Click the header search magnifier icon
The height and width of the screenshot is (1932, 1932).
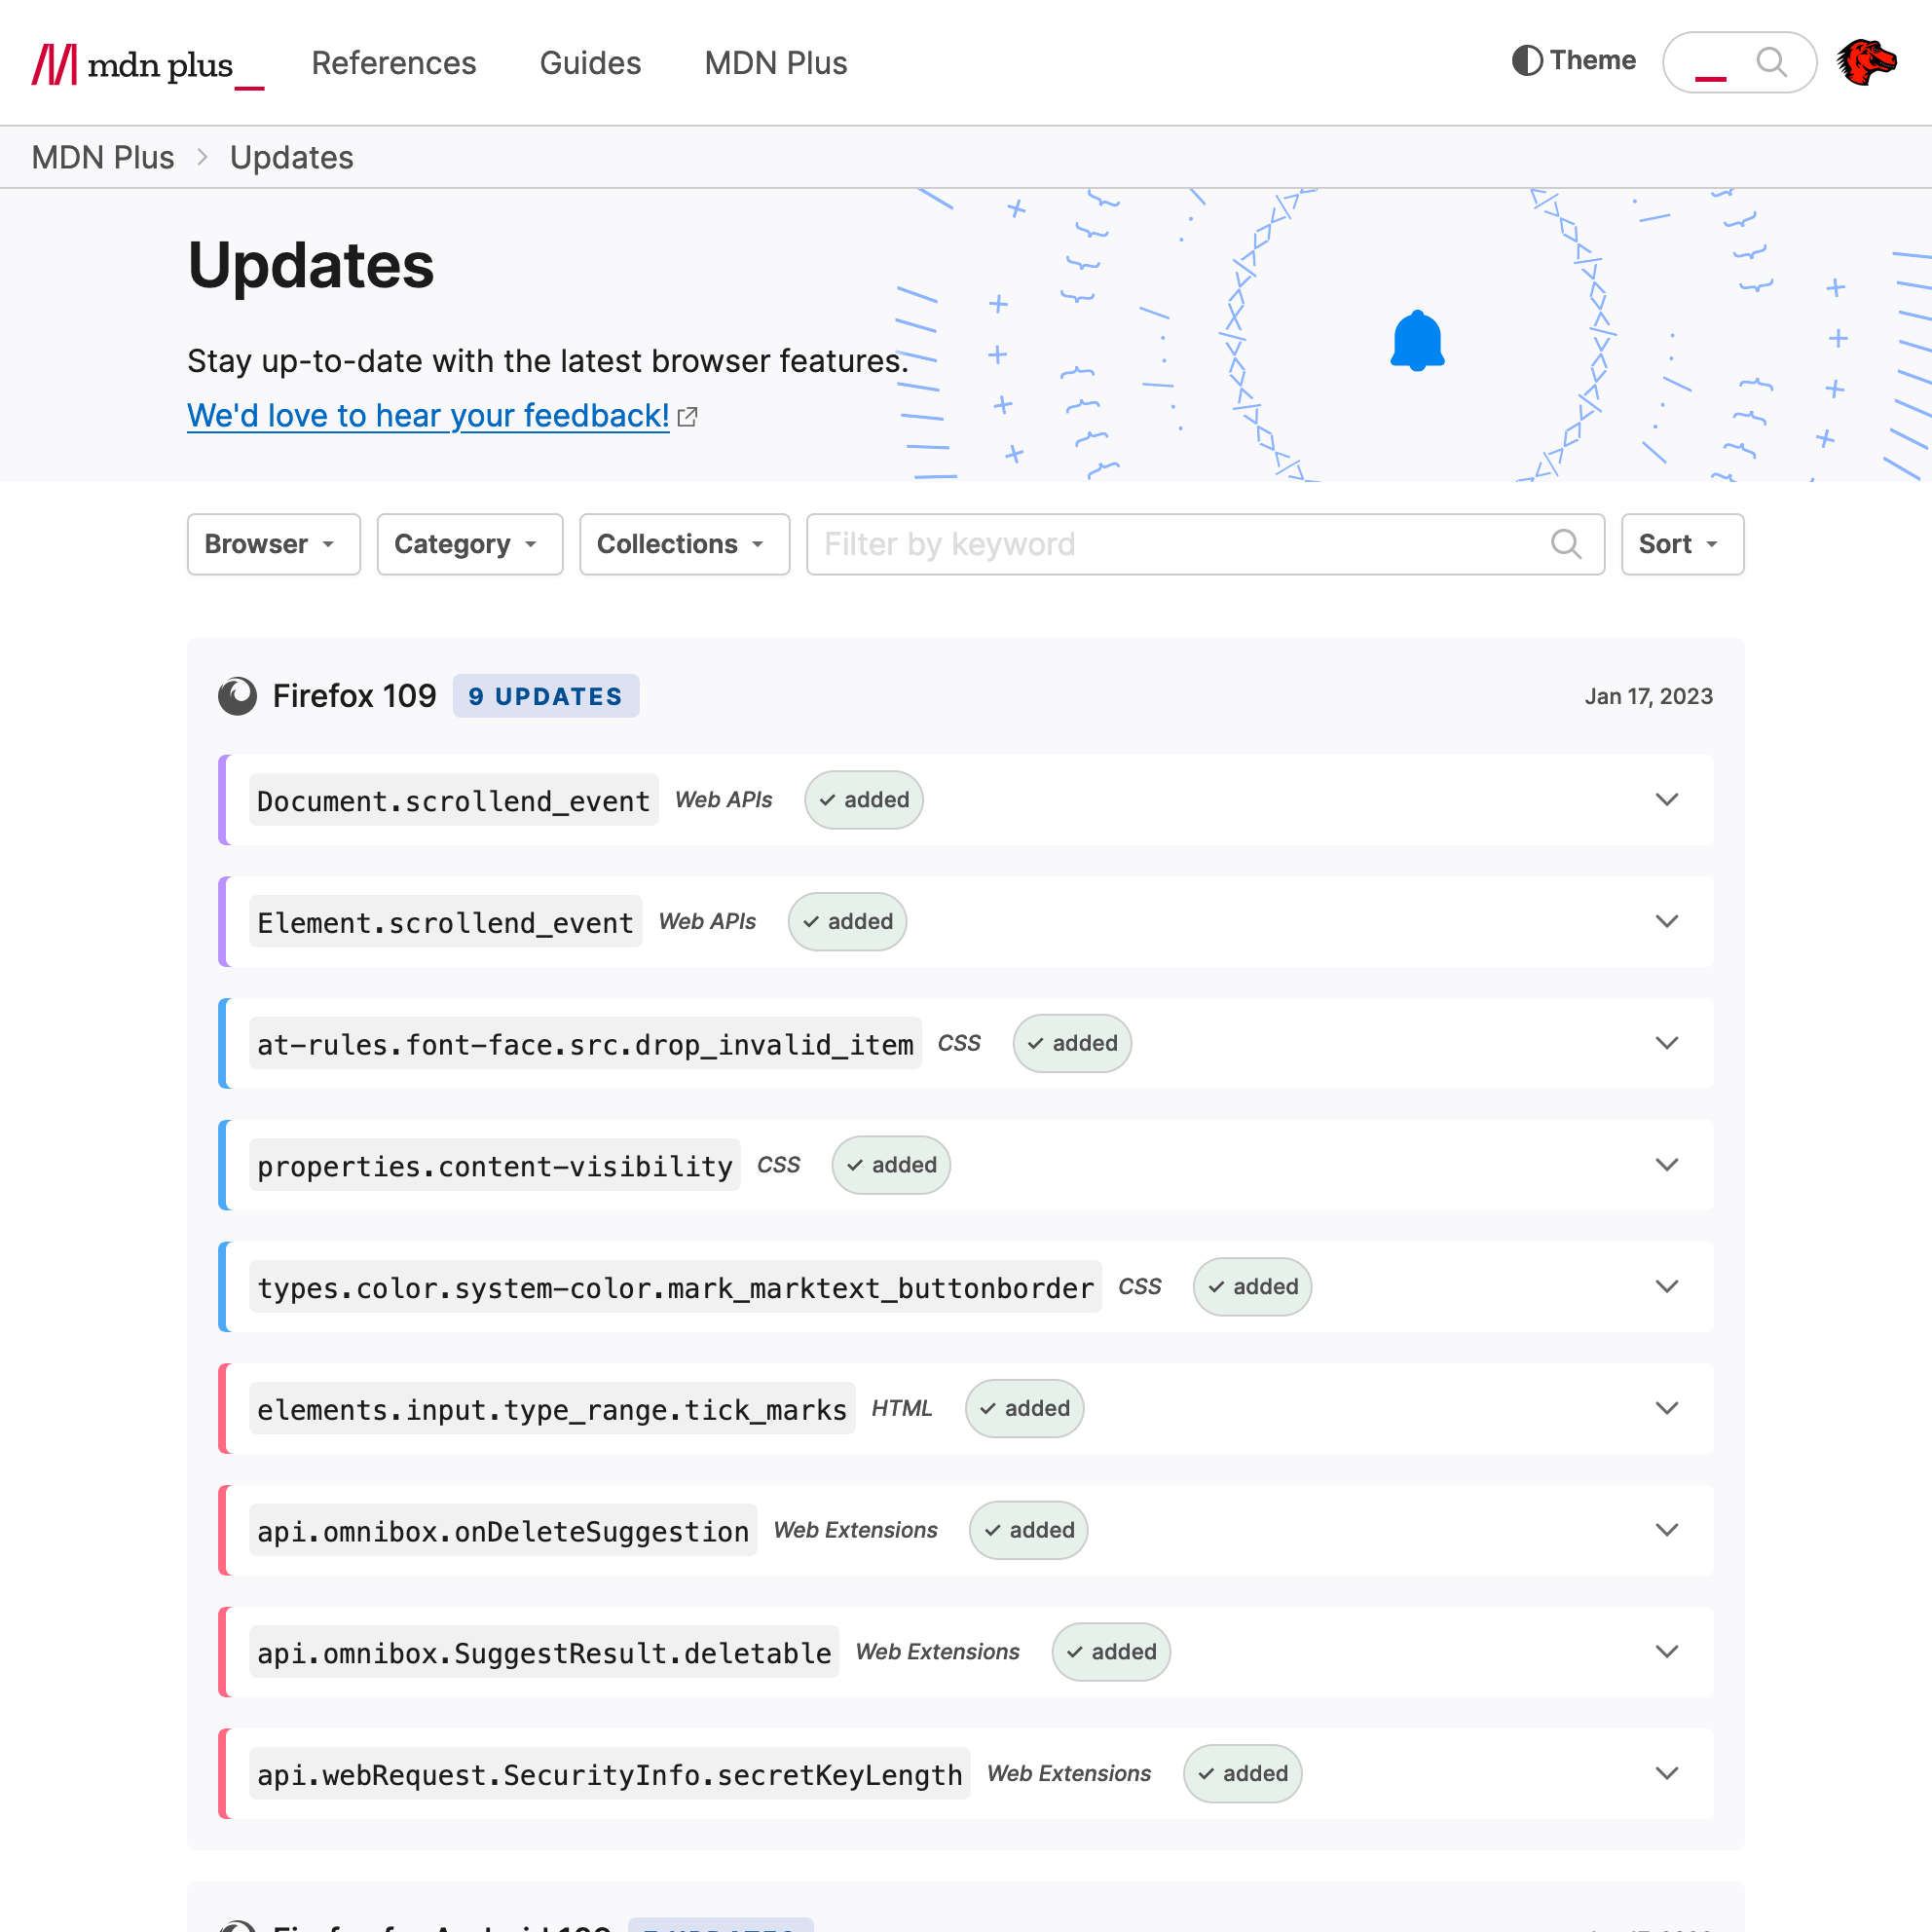[1771, 62]
